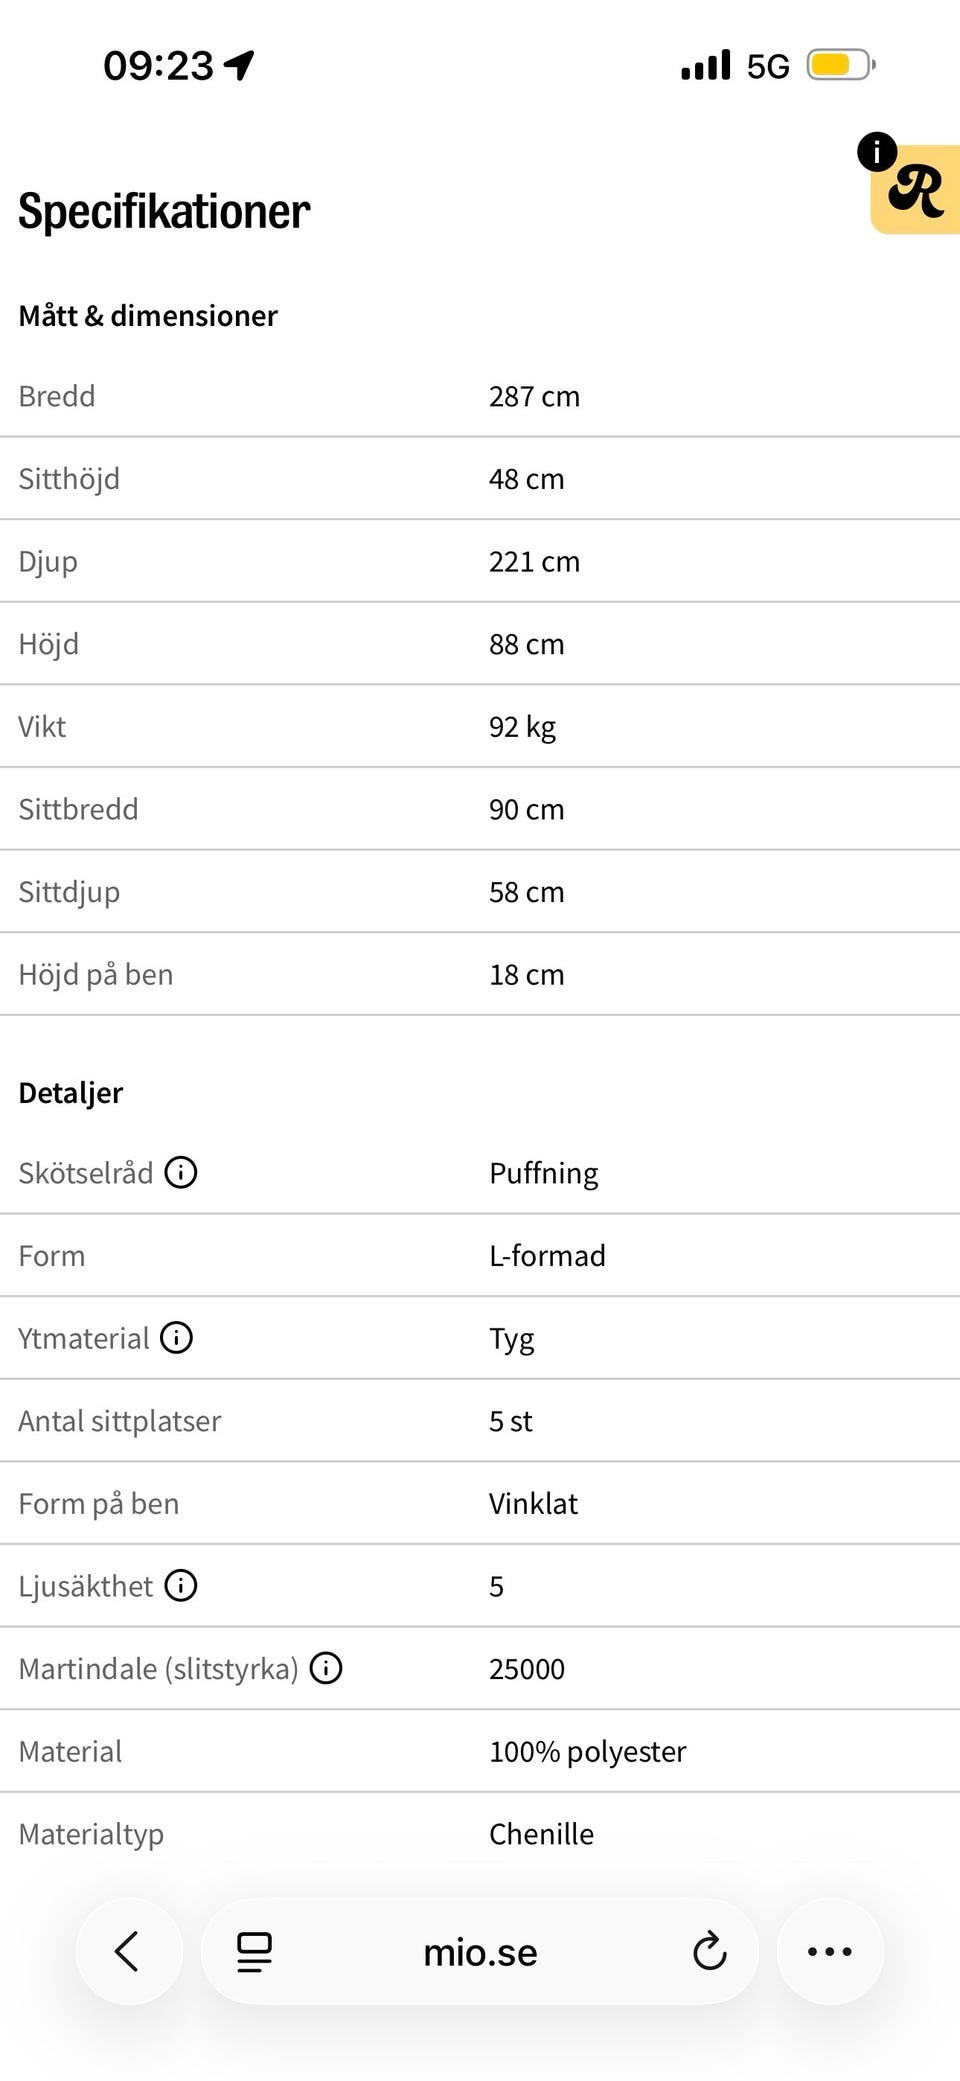Screen dimensions: 960x2081
Task: Open the Ytmaterial info icon
Action: pos(177,1337)
